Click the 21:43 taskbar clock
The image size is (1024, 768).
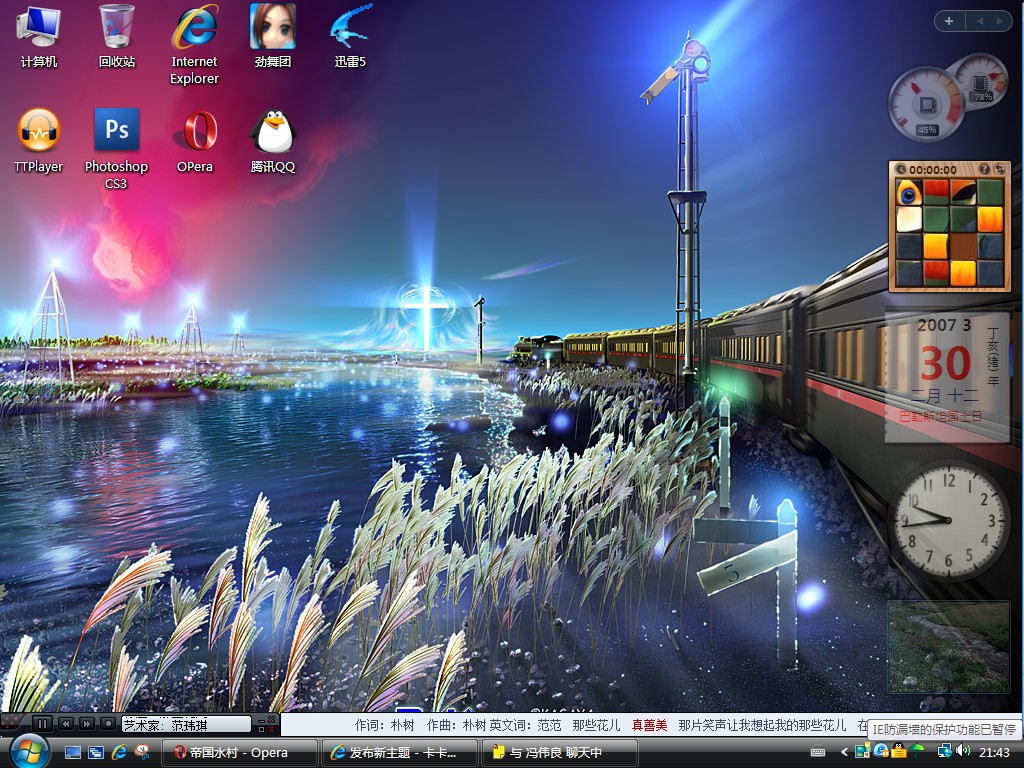tap(994, 752)
